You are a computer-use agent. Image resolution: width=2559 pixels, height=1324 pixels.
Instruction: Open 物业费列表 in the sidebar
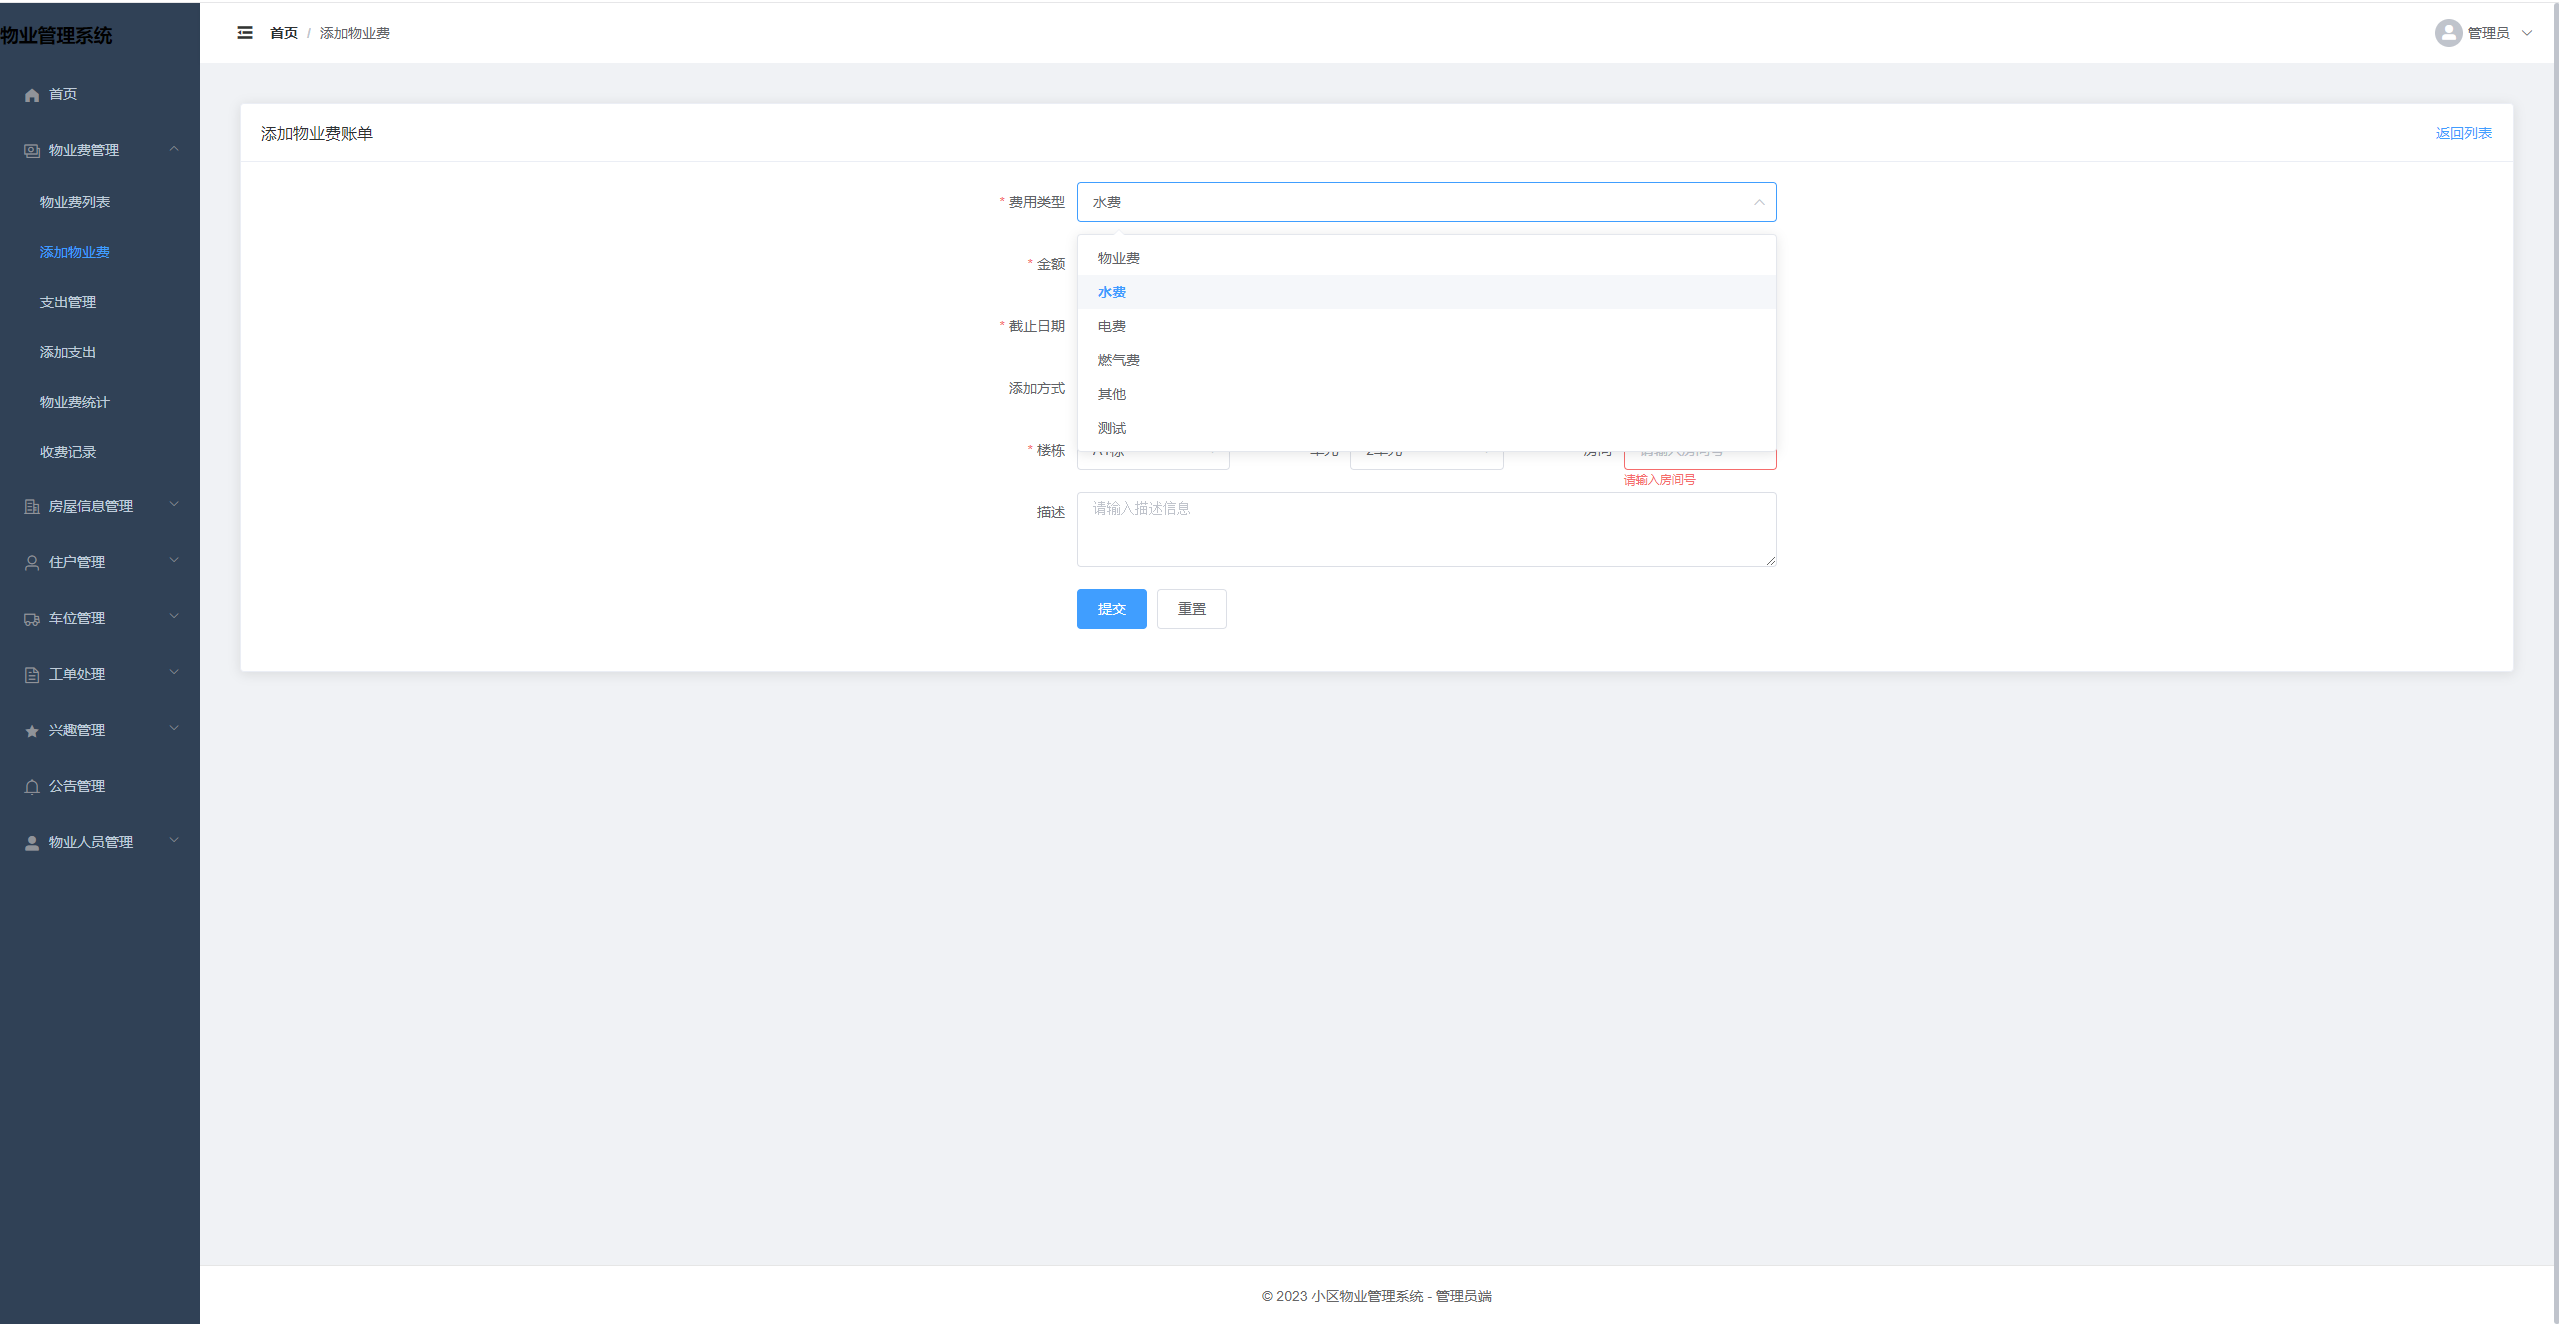pyautogui.click(x=75, y=202)
